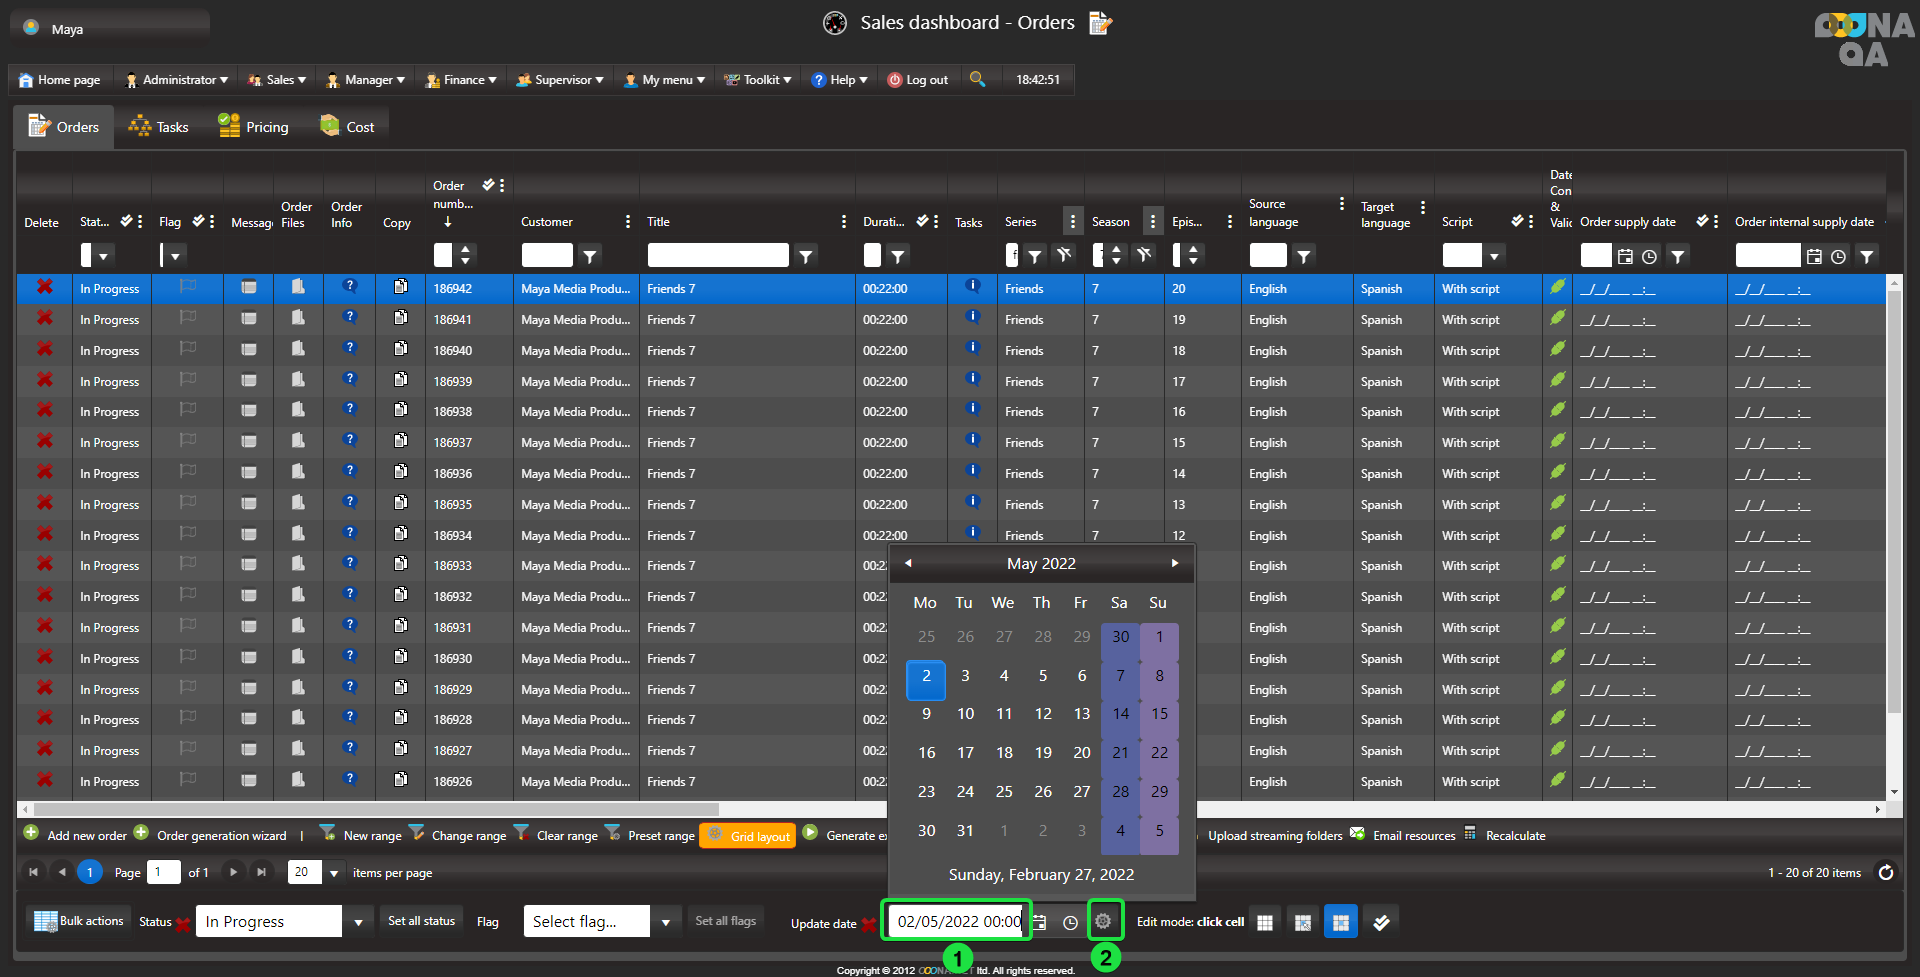The height and width of the screenshot is (977, 1920).
Task: Open Order Files for order 186938
Action: point(297,410)
